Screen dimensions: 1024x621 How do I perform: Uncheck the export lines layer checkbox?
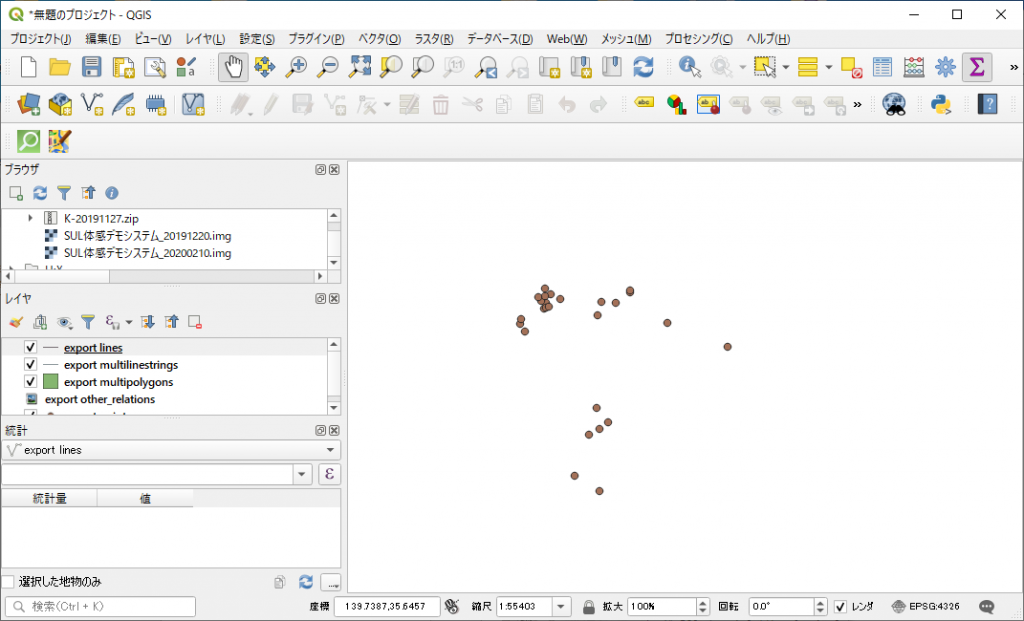tap(30, 348)
